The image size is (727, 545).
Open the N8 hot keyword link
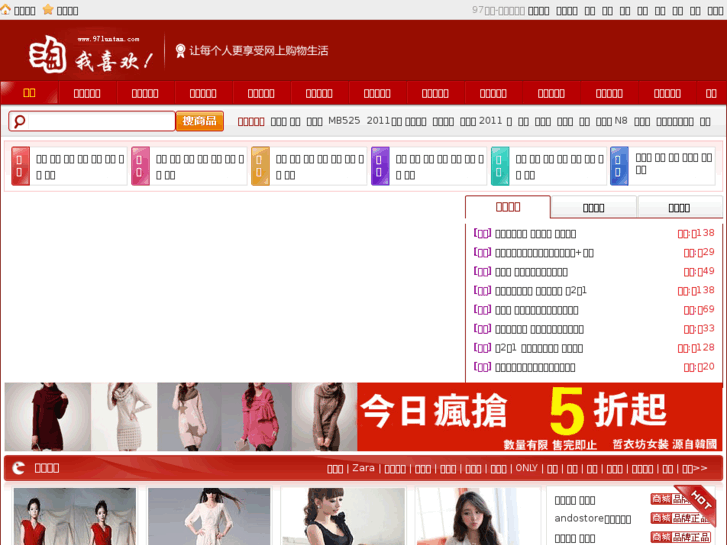point(621,121)
